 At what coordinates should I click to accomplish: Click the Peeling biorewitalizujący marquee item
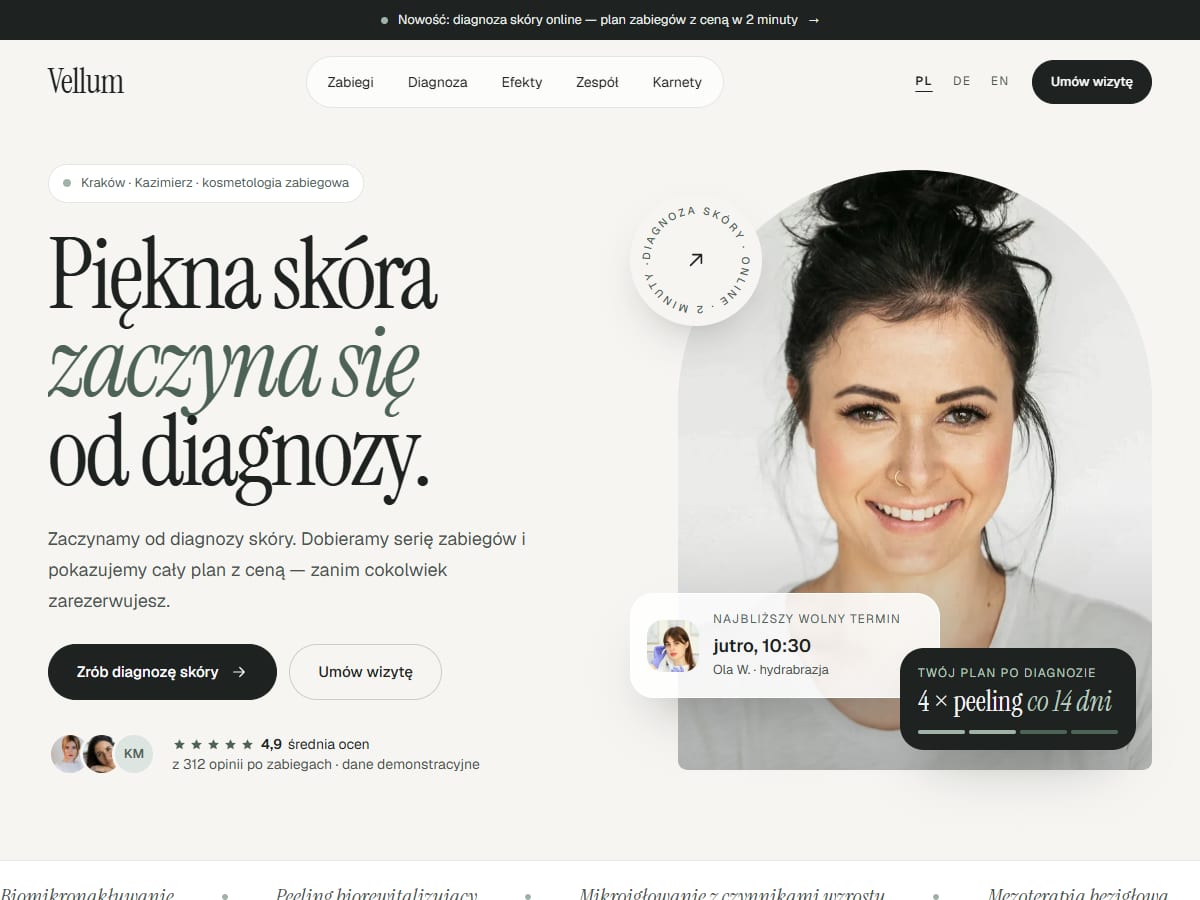click(x=376, y=894)
